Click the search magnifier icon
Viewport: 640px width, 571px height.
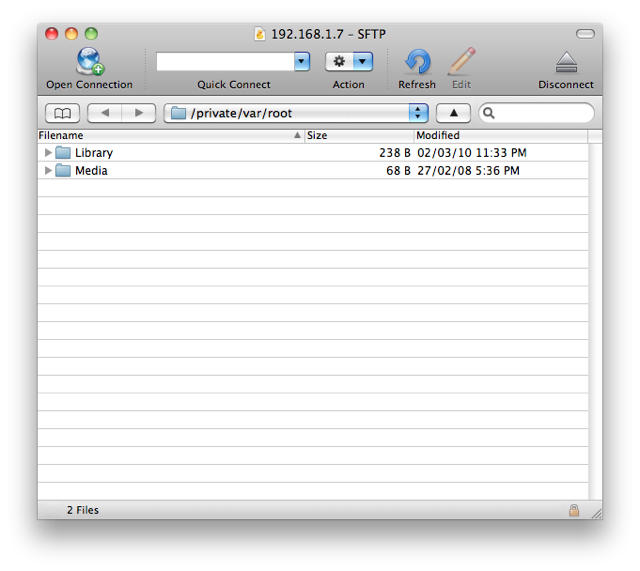pyautogui.click(x=489, y=113)
